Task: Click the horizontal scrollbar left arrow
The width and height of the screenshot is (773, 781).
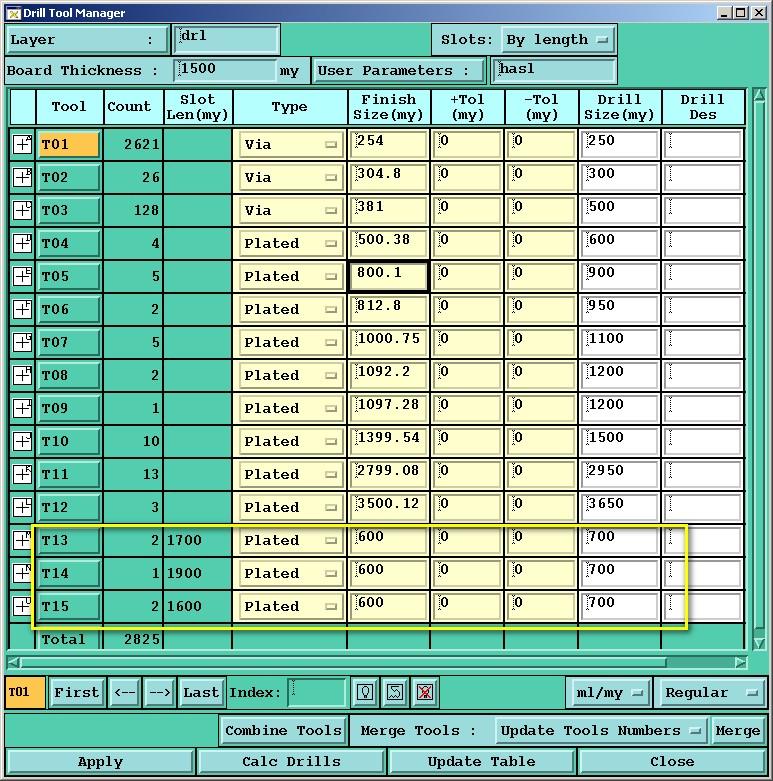Action: coord(13,662)
